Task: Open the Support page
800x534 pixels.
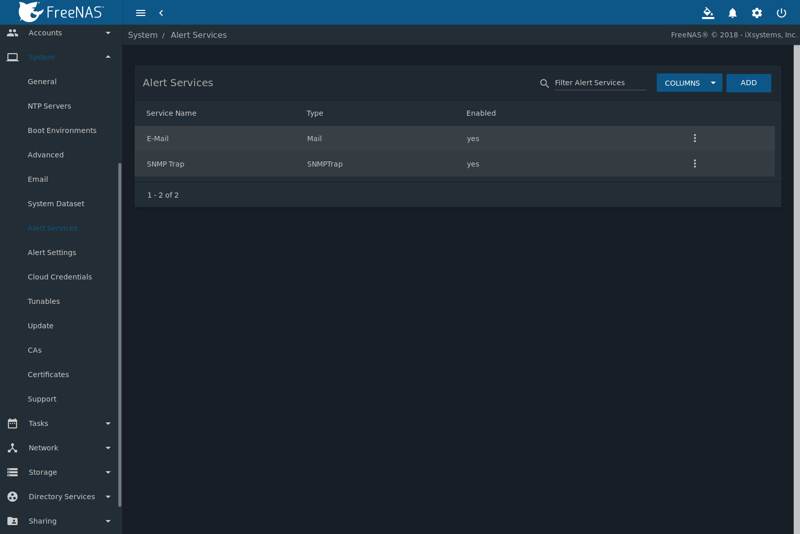Action: coord(42,399)
